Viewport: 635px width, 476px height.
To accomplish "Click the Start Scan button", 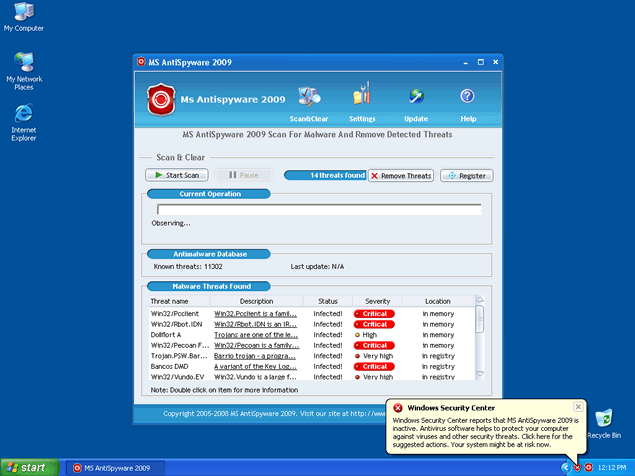I will point(177,175).
